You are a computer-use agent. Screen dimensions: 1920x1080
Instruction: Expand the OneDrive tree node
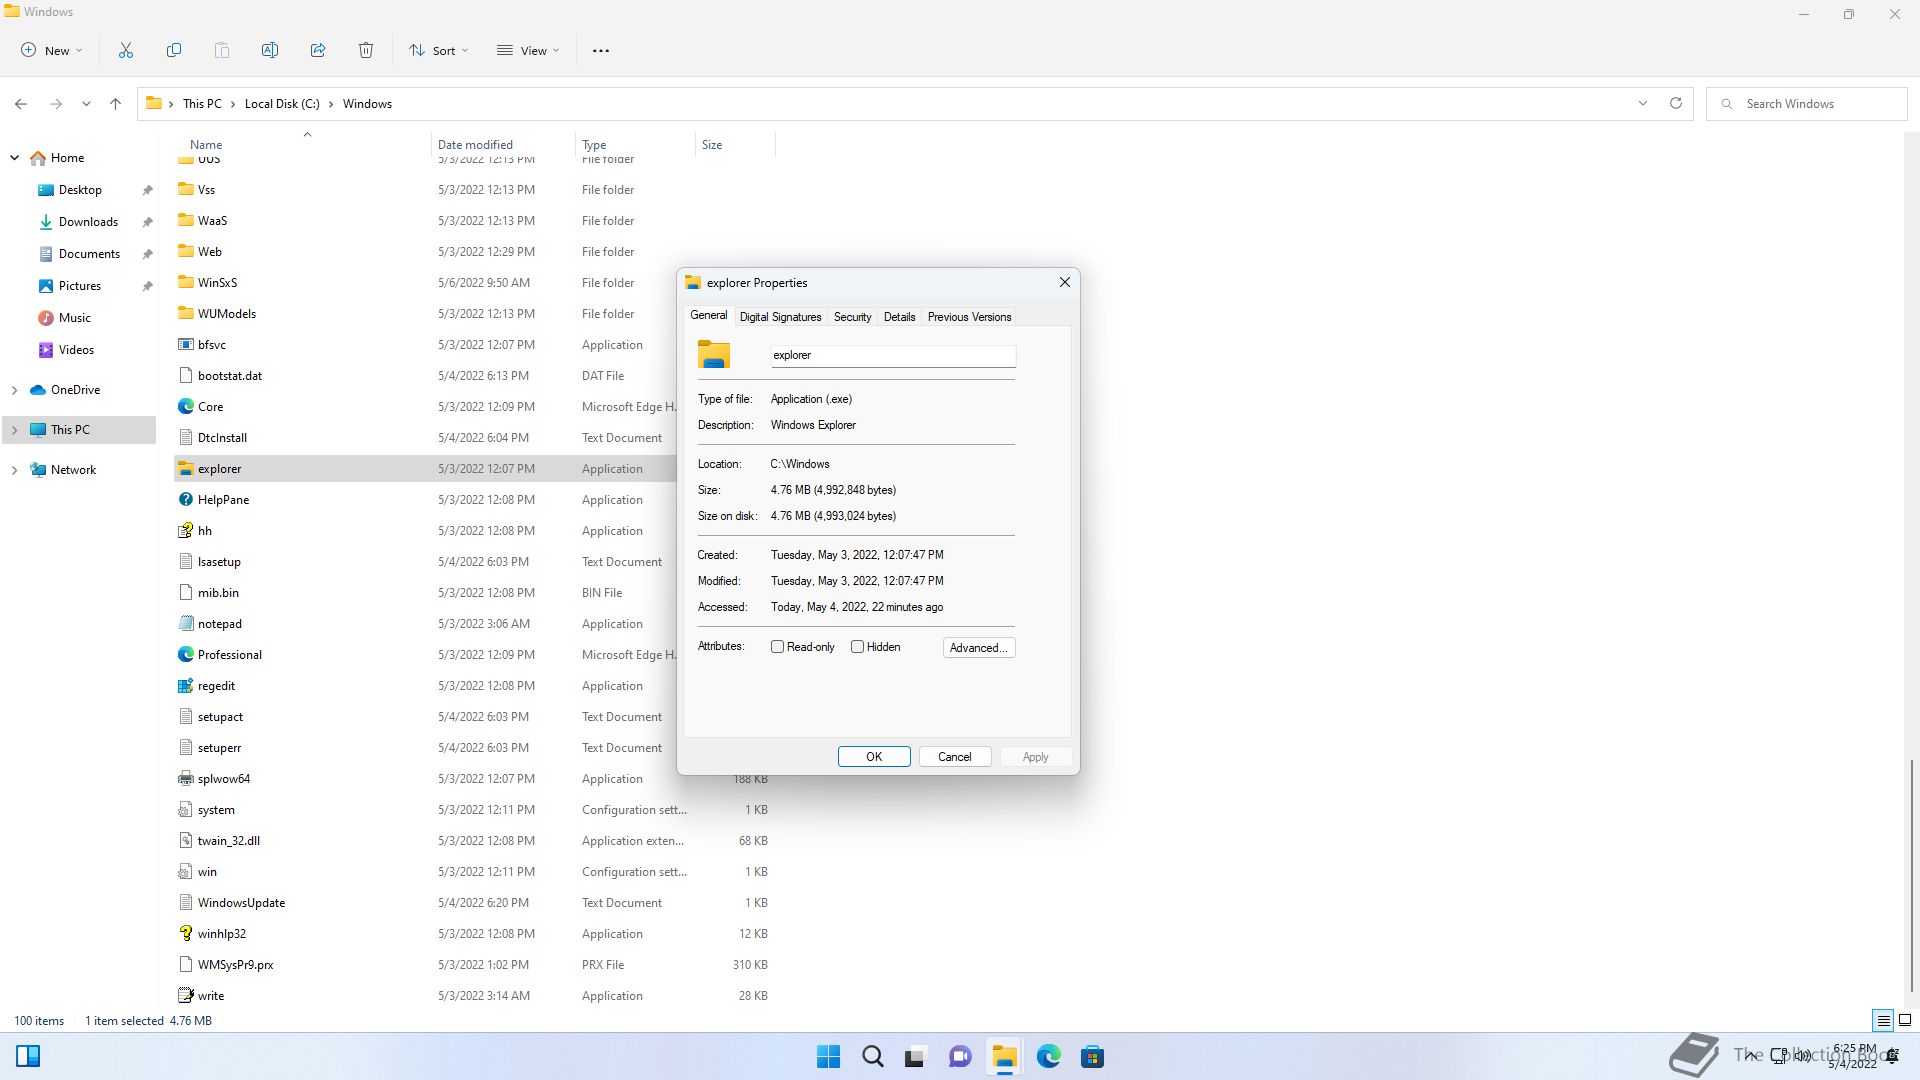(x=15, y=390)
